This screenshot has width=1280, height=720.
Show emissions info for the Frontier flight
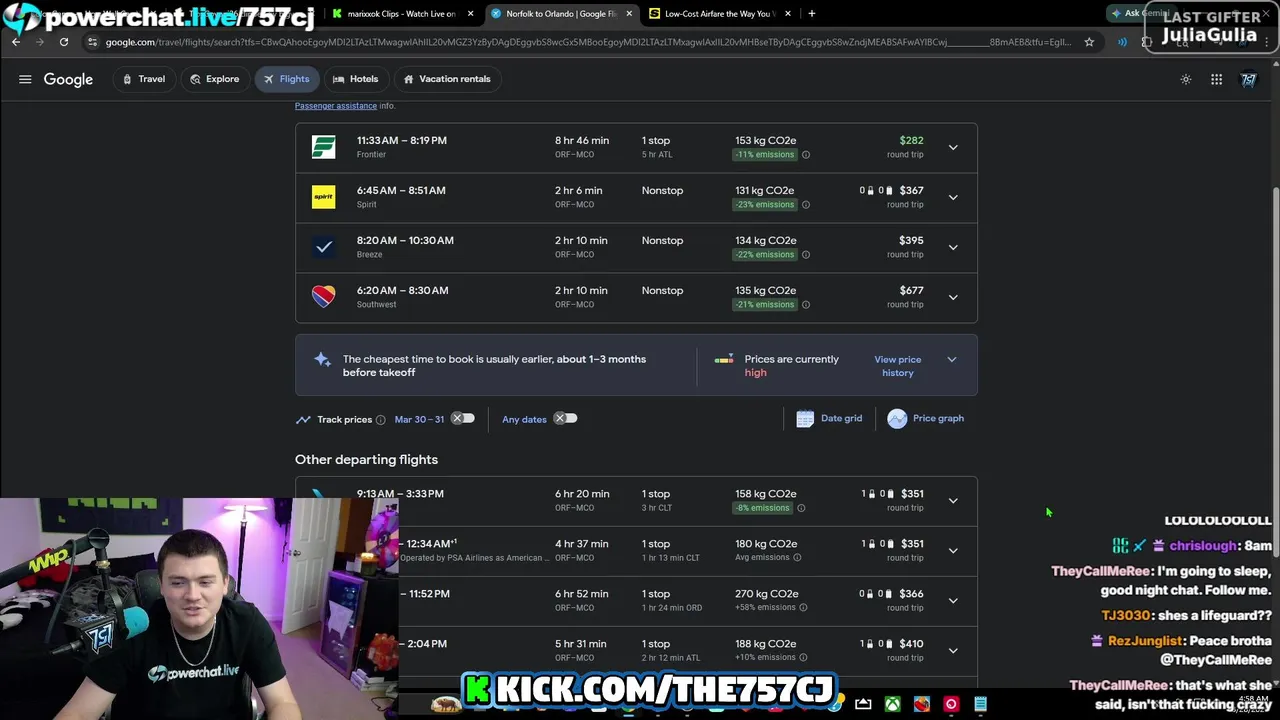coord(806,155)
